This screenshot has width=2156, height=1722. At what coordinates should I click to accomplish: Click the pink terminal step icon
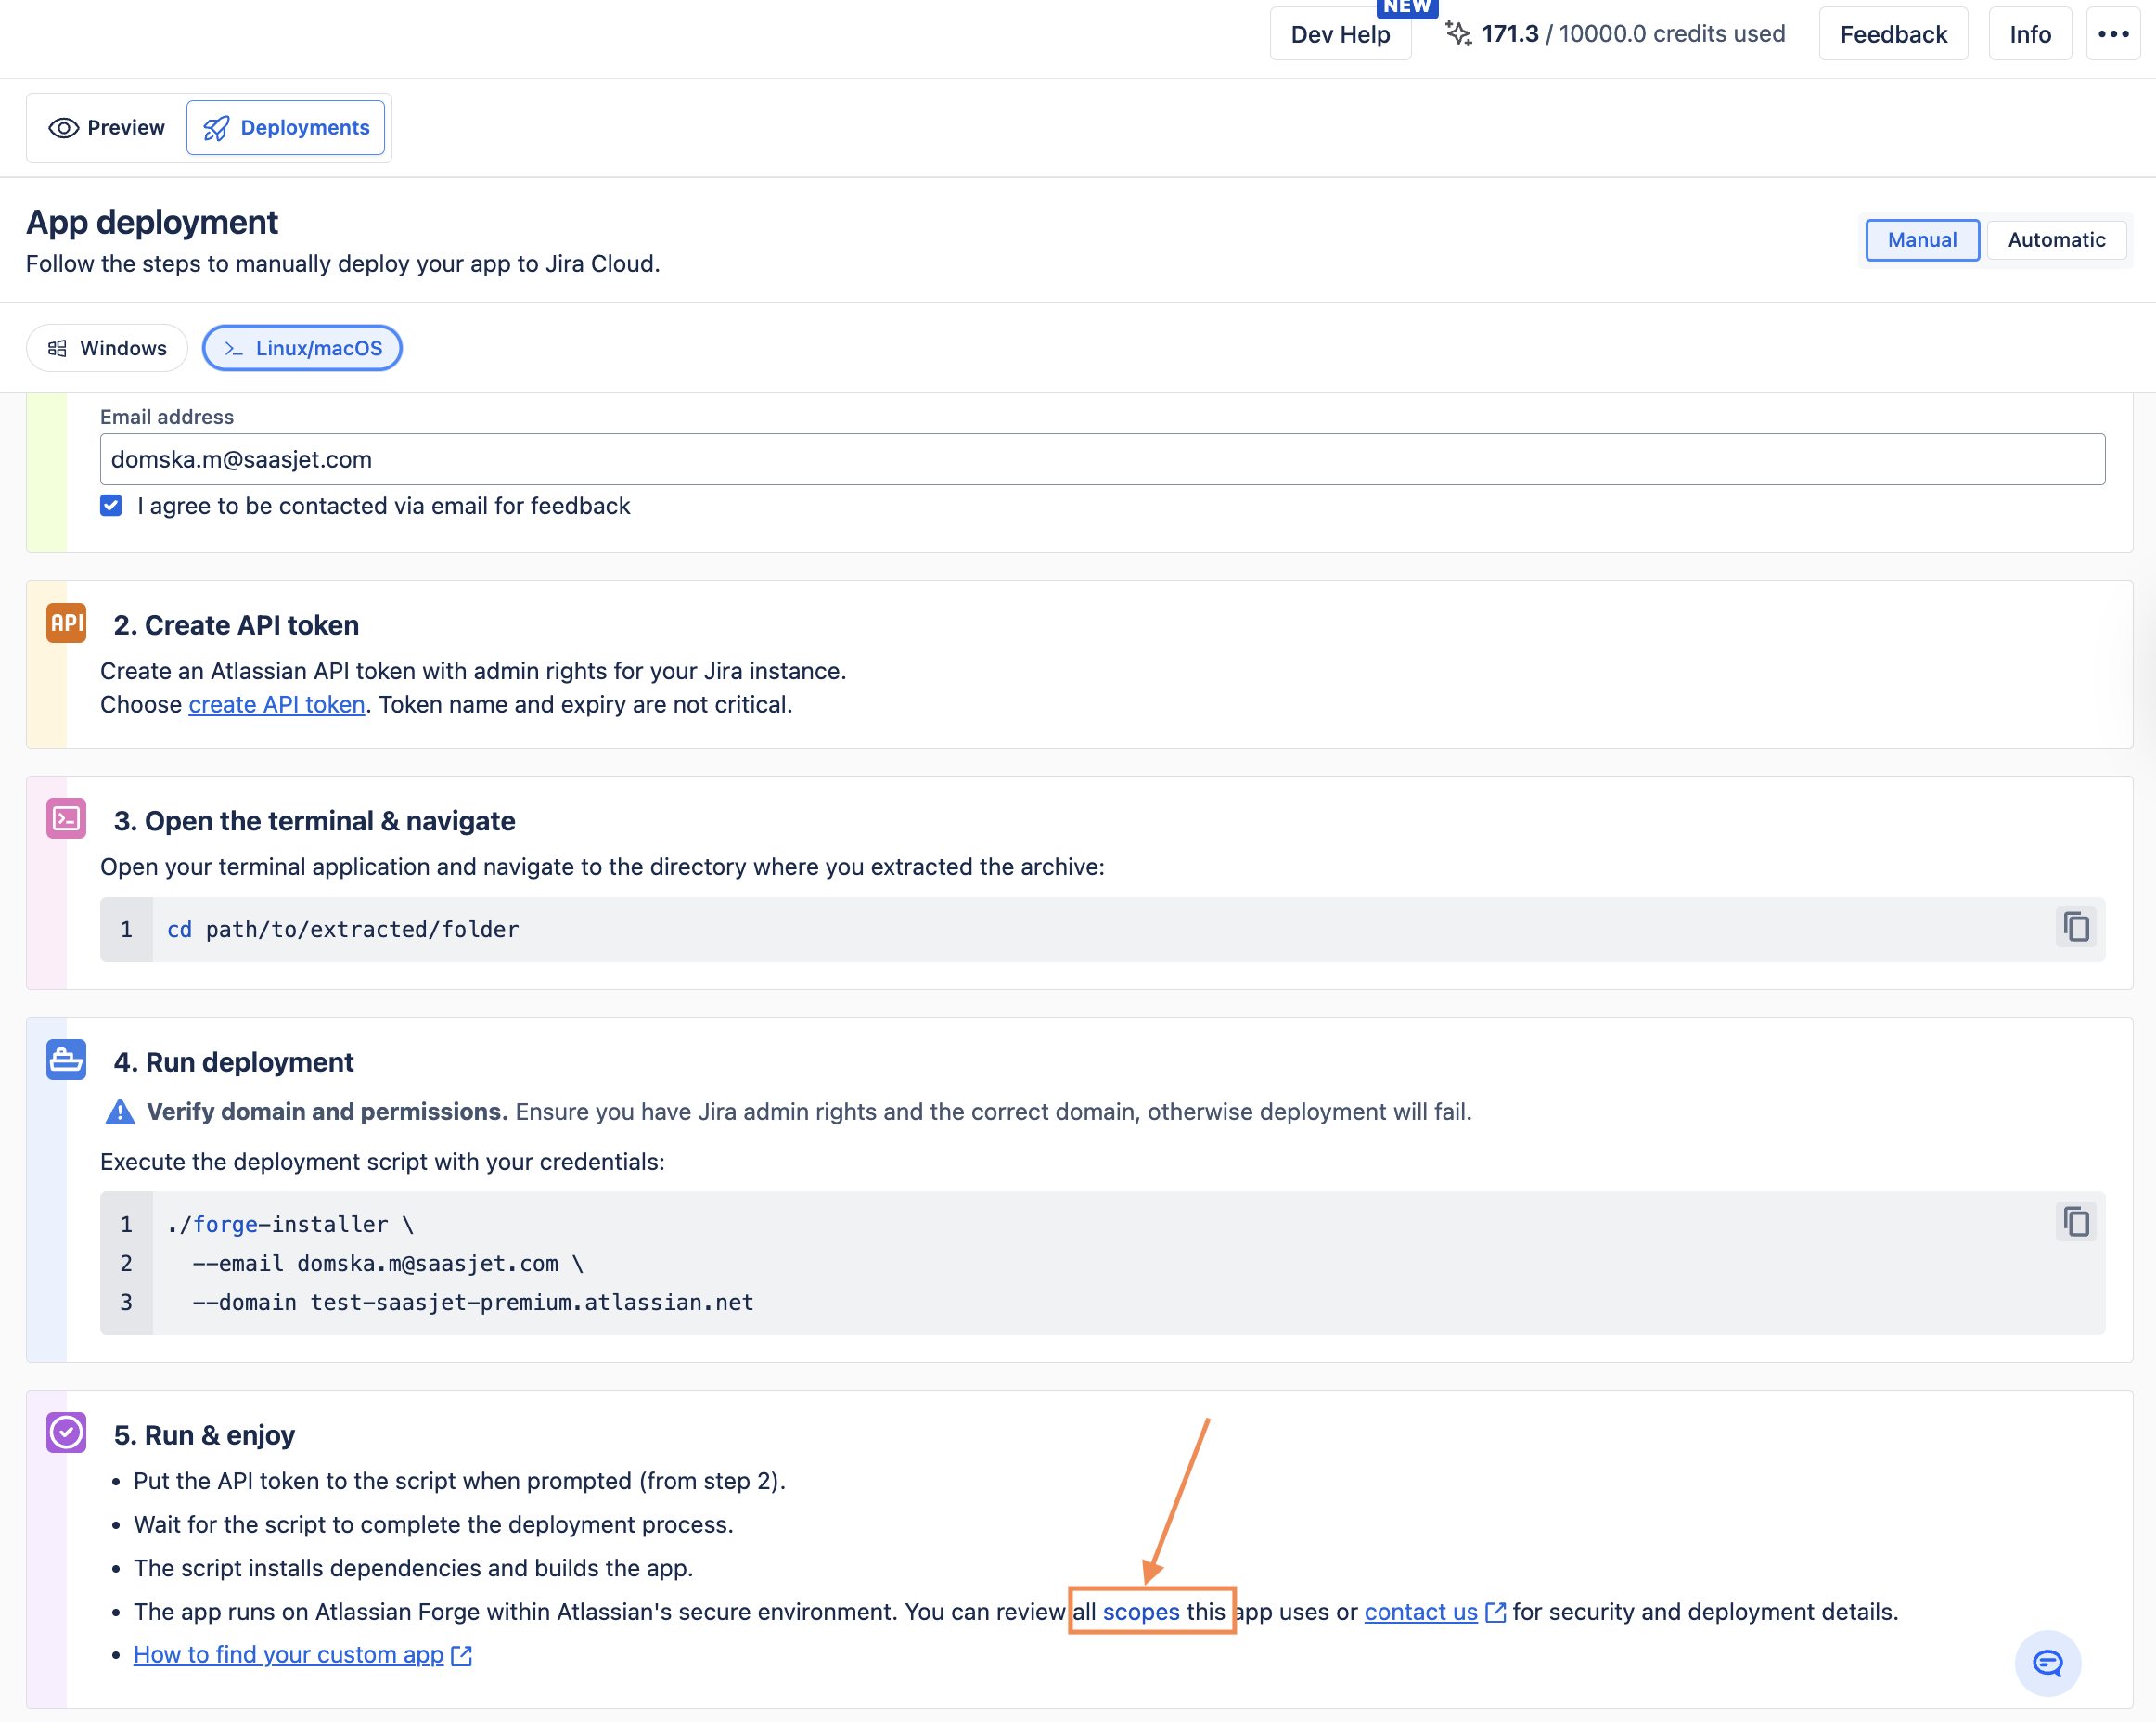[66, 819]
